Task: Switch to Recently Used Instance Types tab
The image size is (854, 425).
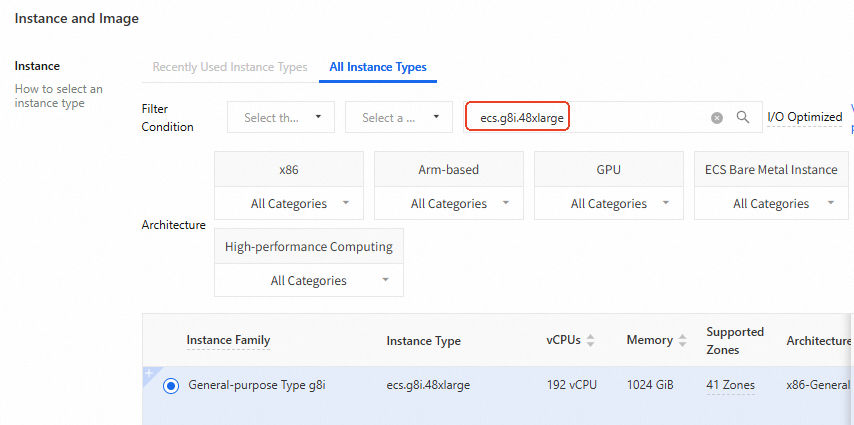Action: pos(230,67)
